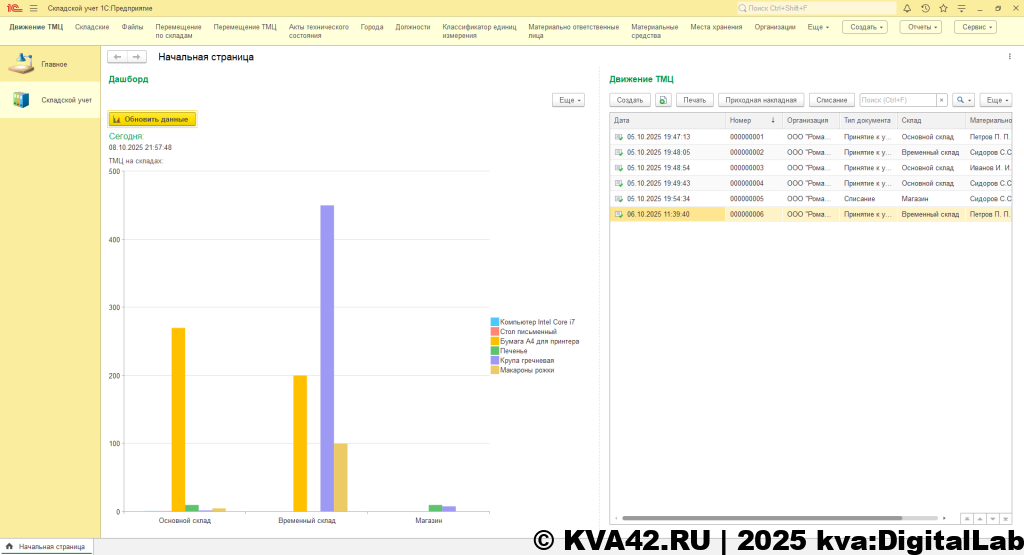Screen dimensions: 1024x555
Task: Open the history clock icon
Action: (925, 8)
